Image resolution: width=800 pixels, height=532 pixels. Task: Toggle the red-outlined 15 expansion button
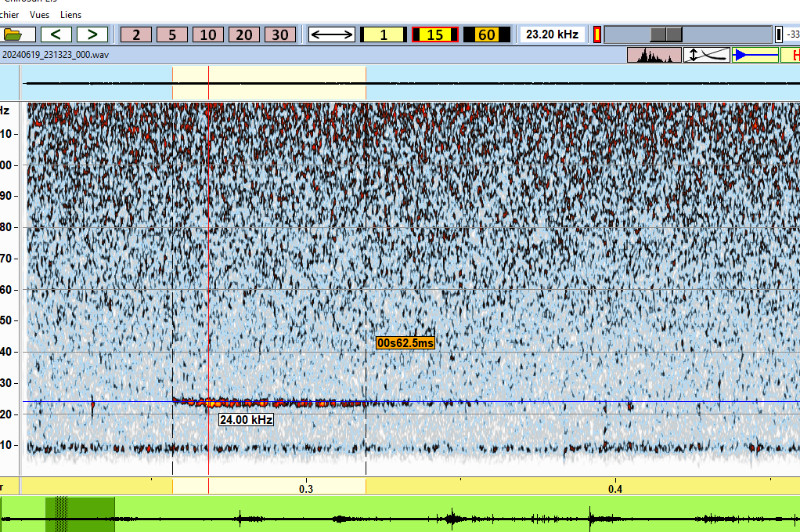pos(435,34)
